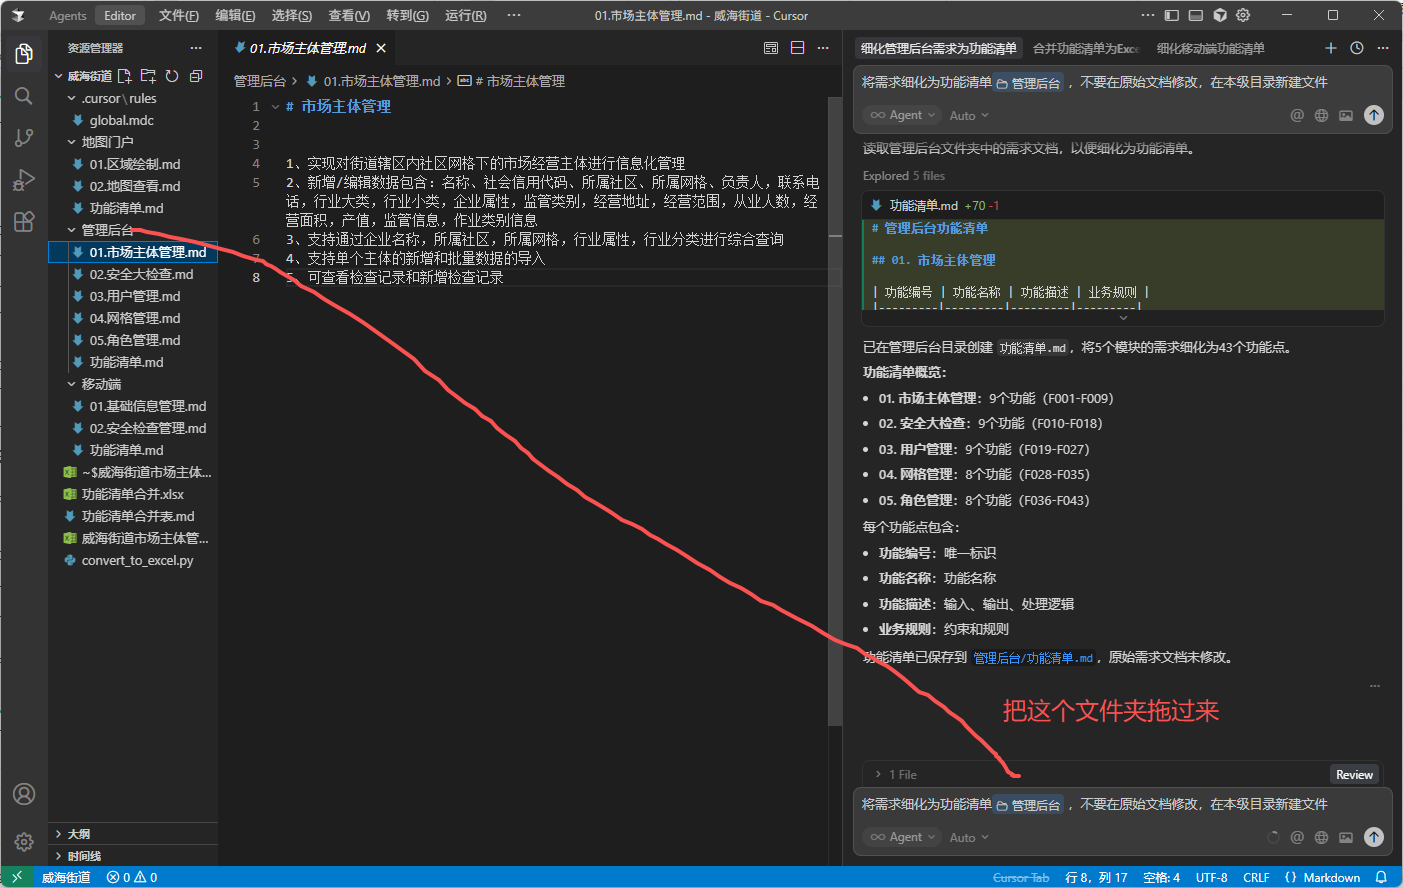The height and width of the screenshot is (888, 1403).
Task: Collapse all folders in explorer
Action: pos(196,76)
